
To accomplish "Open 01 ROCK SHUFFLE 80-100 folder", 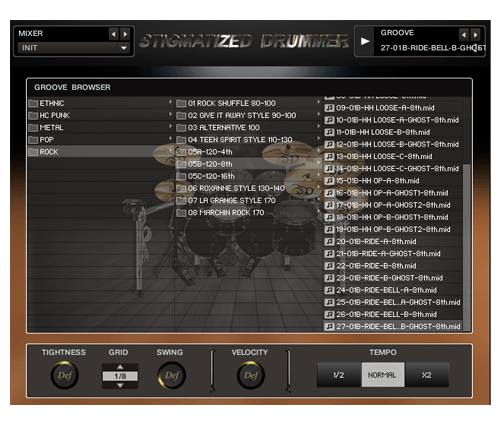I will 249,103.
